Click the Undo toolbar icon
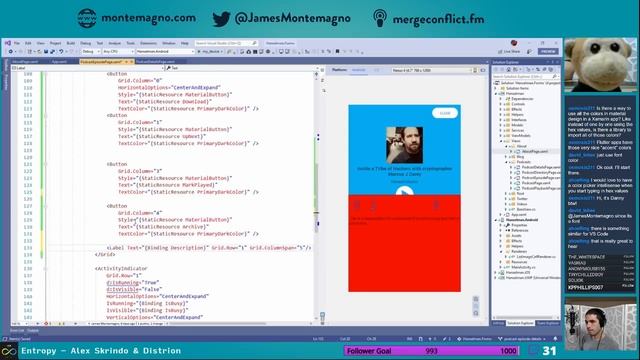 click(x=61, y=51)
